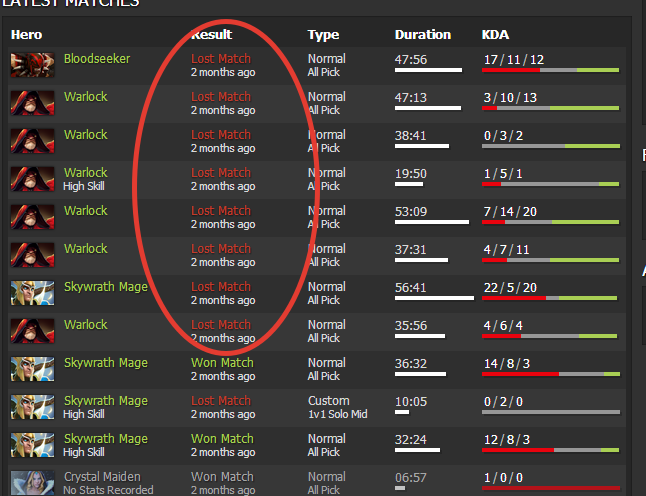Click the KDA column header

pyautogui.click(x=495, y=35)
